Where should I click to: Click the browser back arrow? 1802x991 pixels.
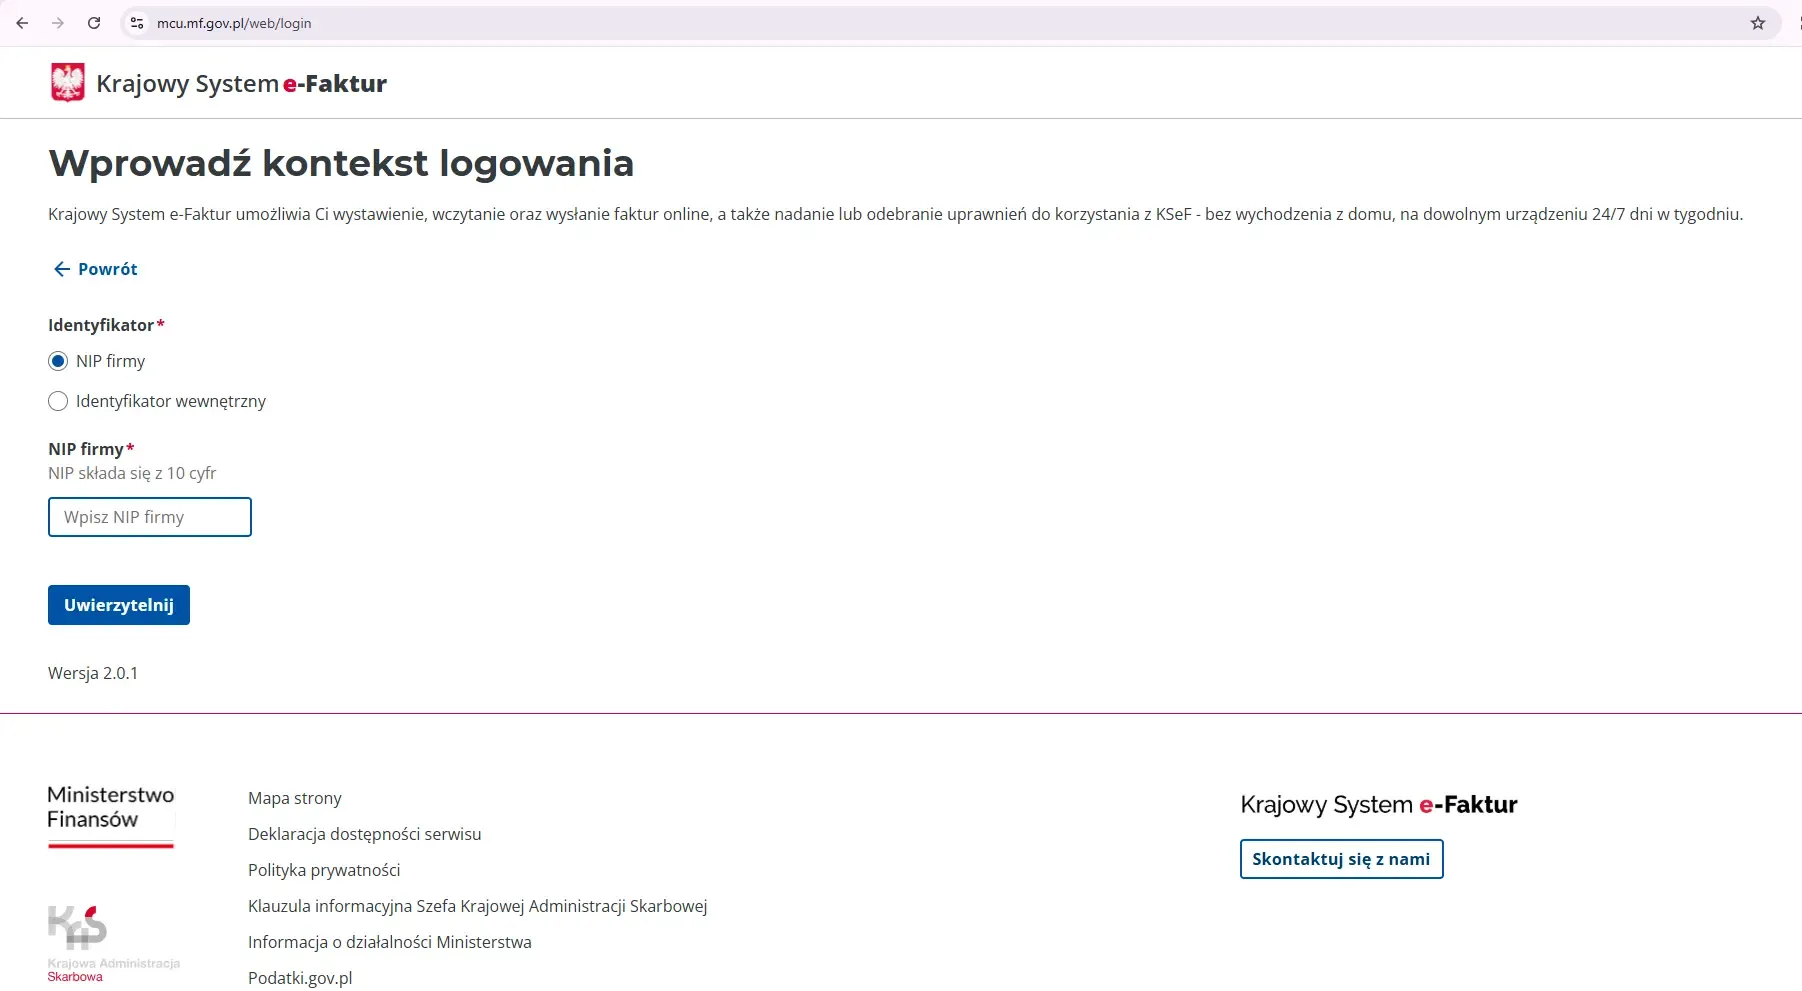22,23
